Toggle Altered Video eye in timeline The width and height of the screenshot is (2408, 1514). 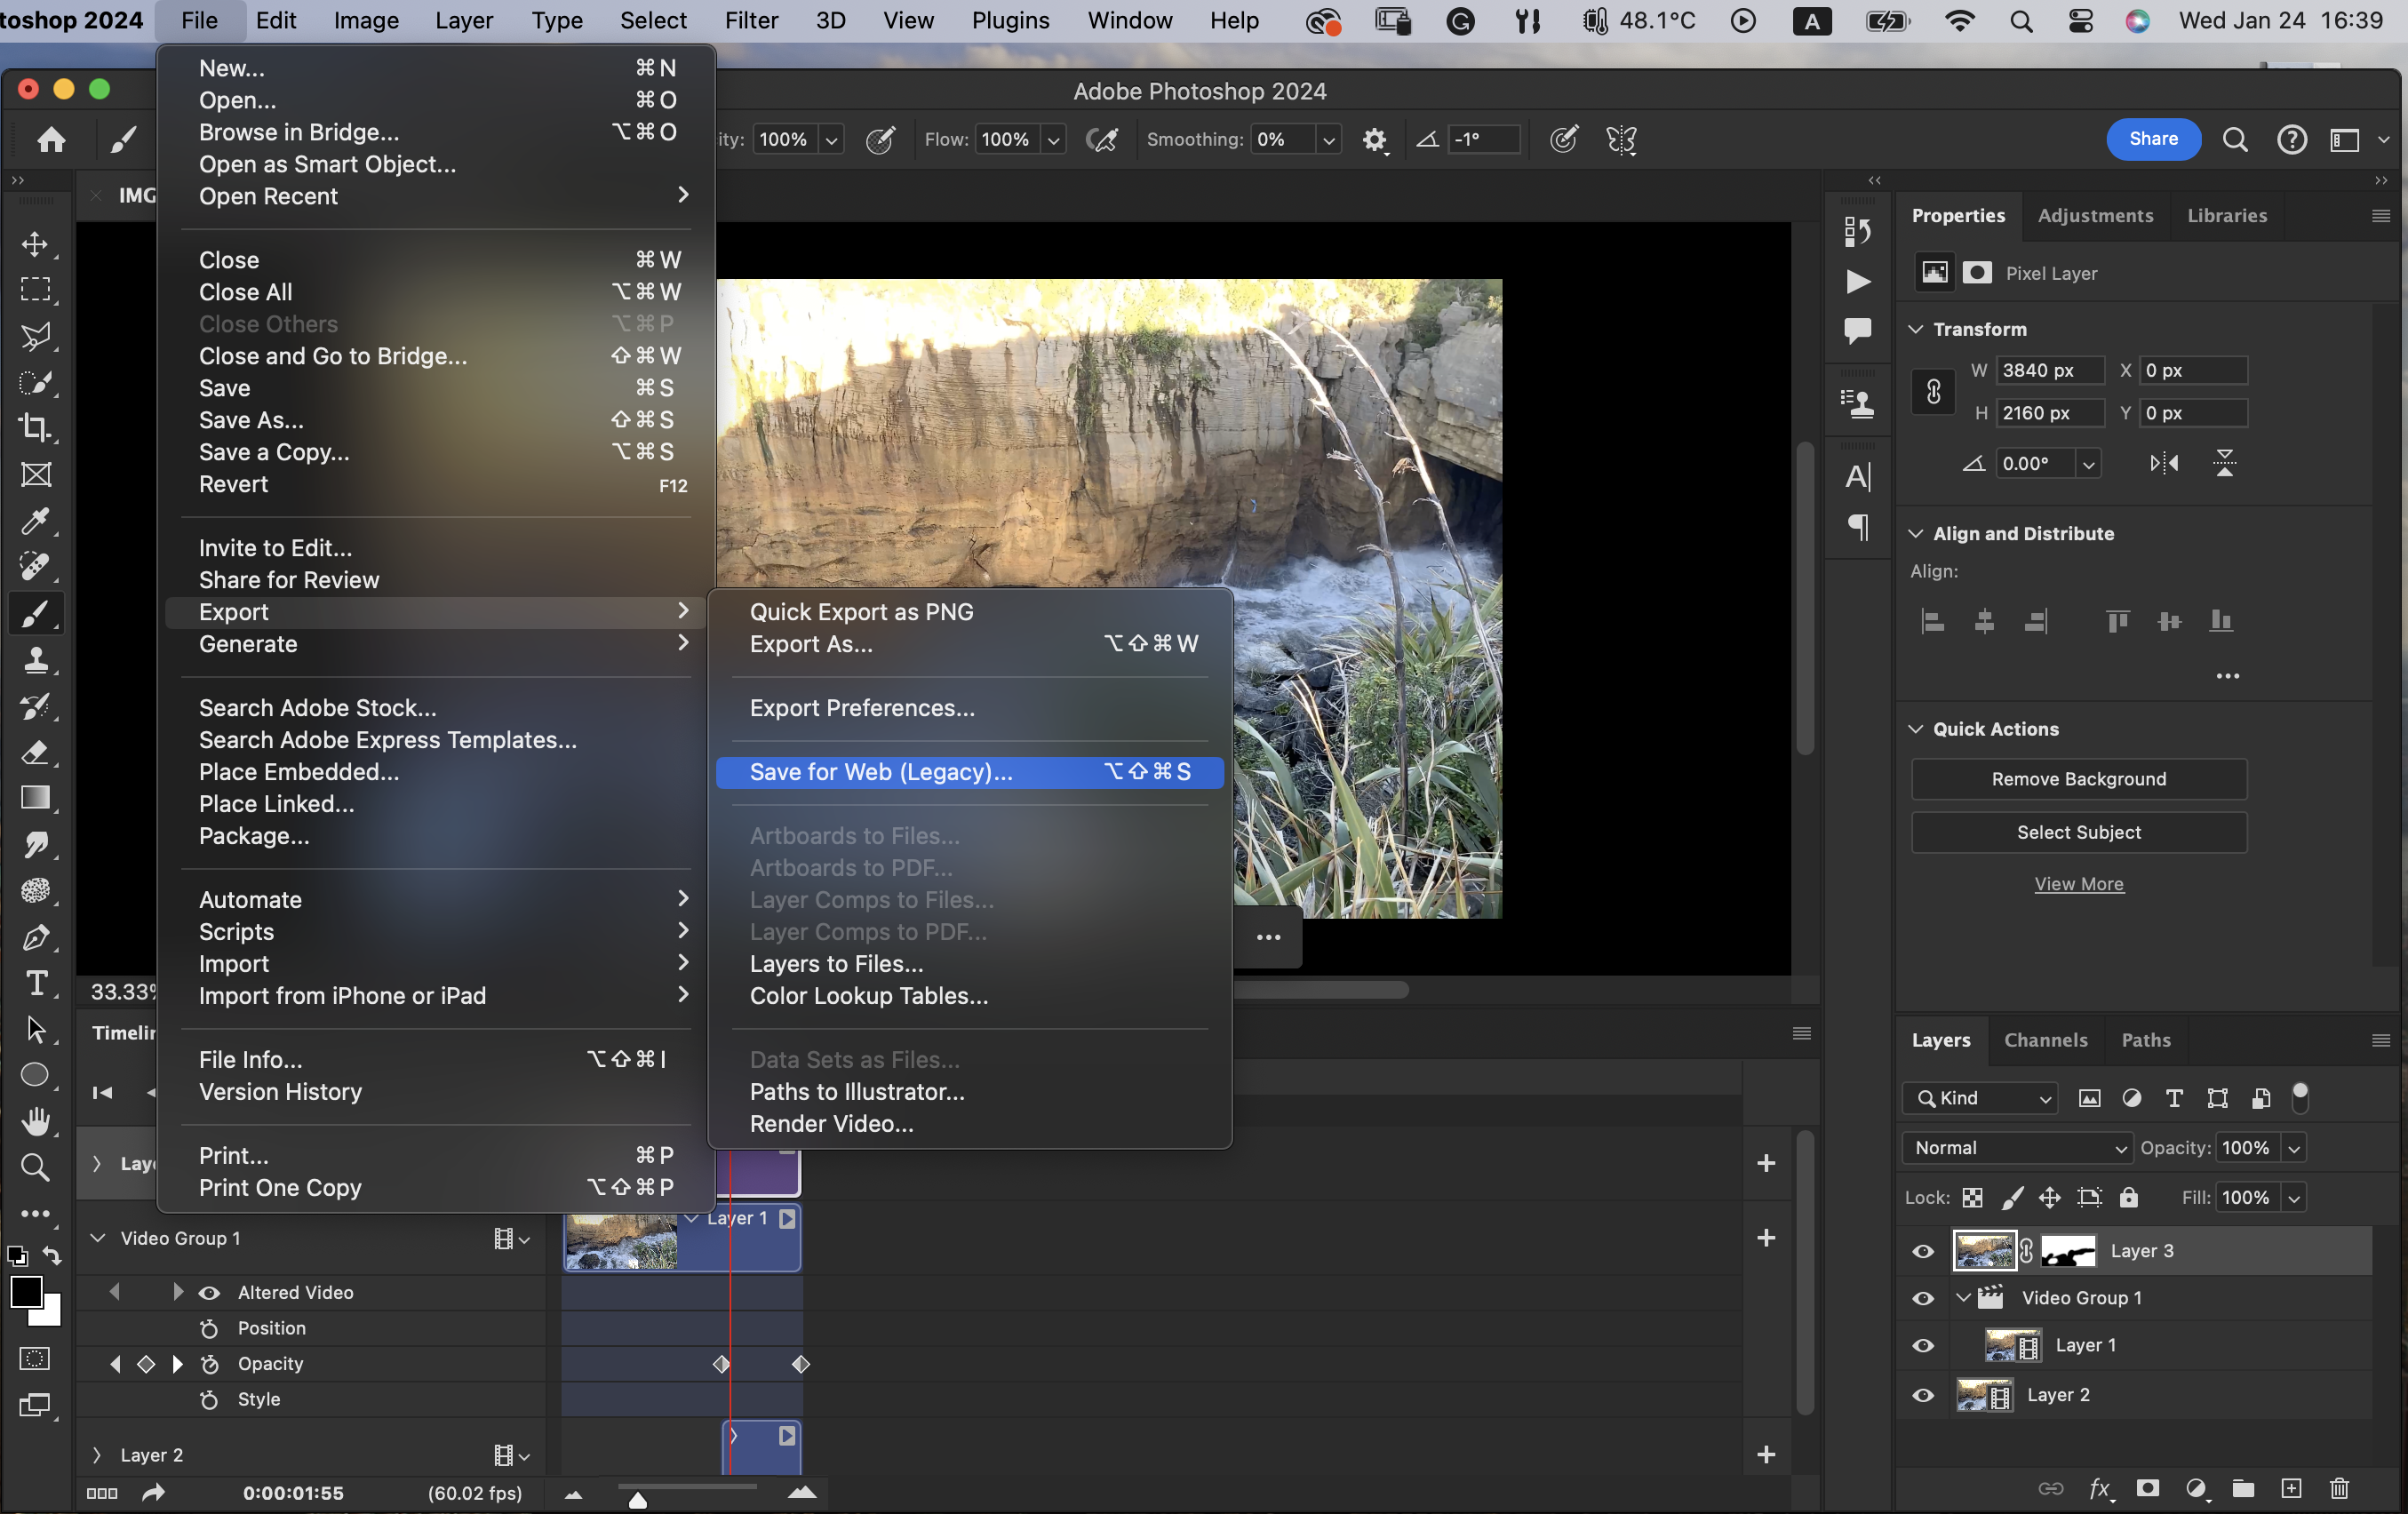point(209,1293)
